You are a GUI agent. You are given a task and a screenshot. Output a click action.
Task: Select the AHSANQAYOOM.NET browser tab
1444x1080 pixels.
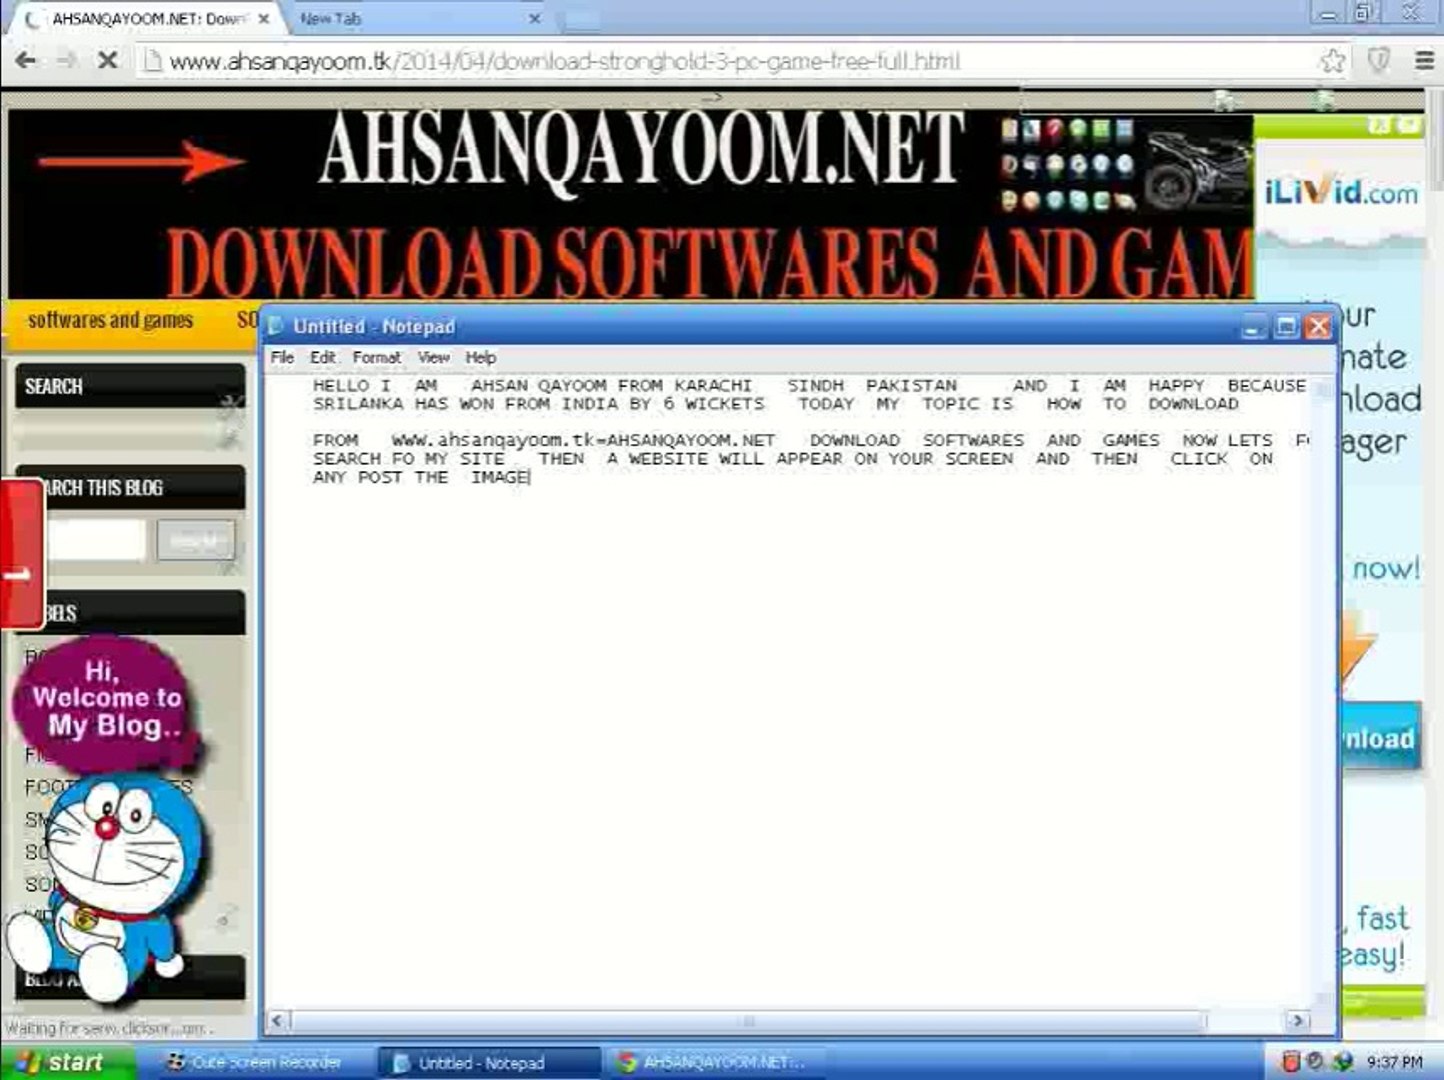145,19
